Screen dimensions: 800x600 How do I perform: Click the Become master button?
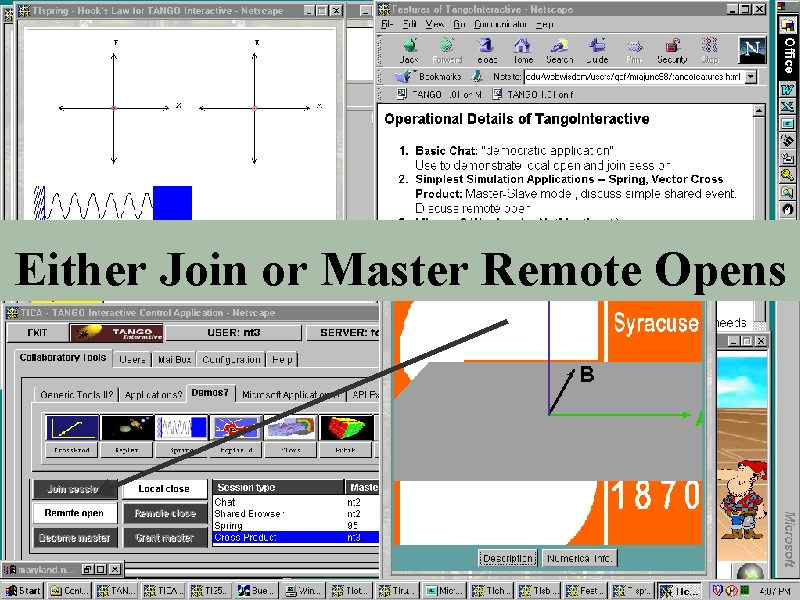tap(74, 538)
